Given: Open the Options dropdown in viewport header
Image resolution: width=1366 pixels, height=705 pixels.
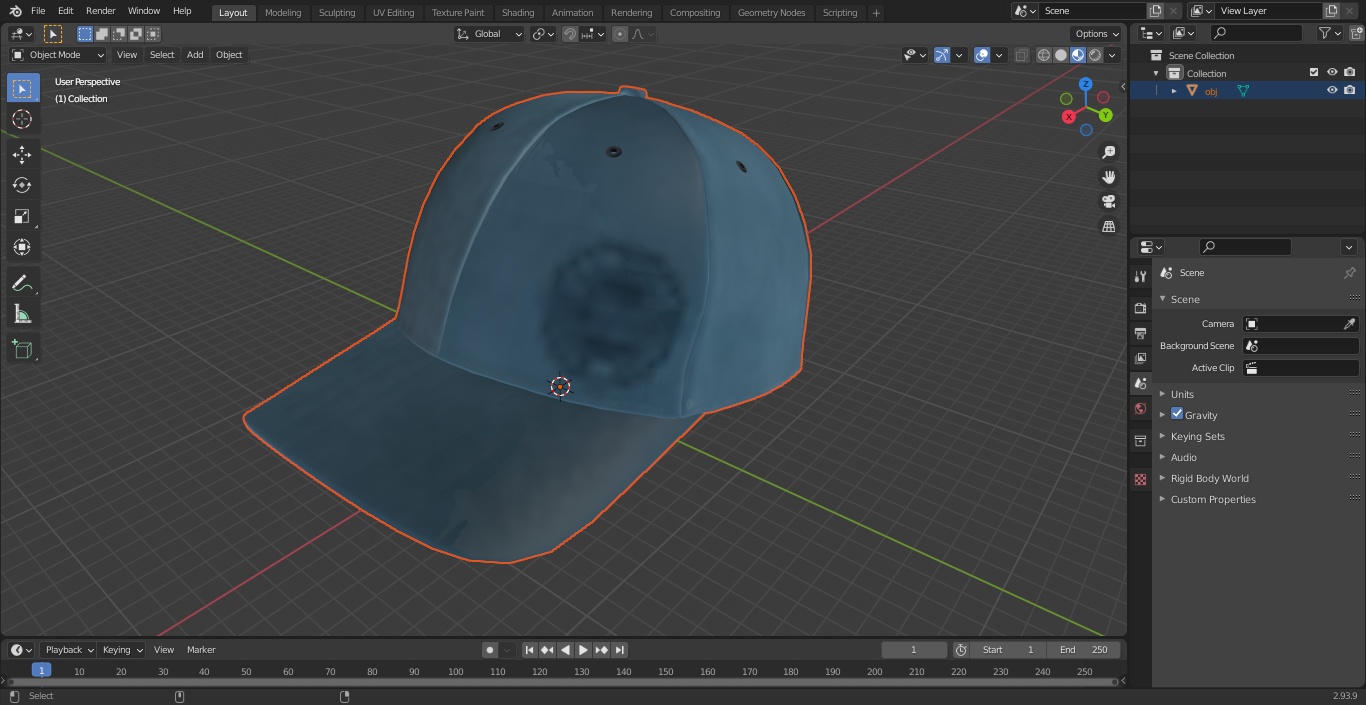Looking at the screenshot, I should pyautogui.click(x=1097, y=34).
